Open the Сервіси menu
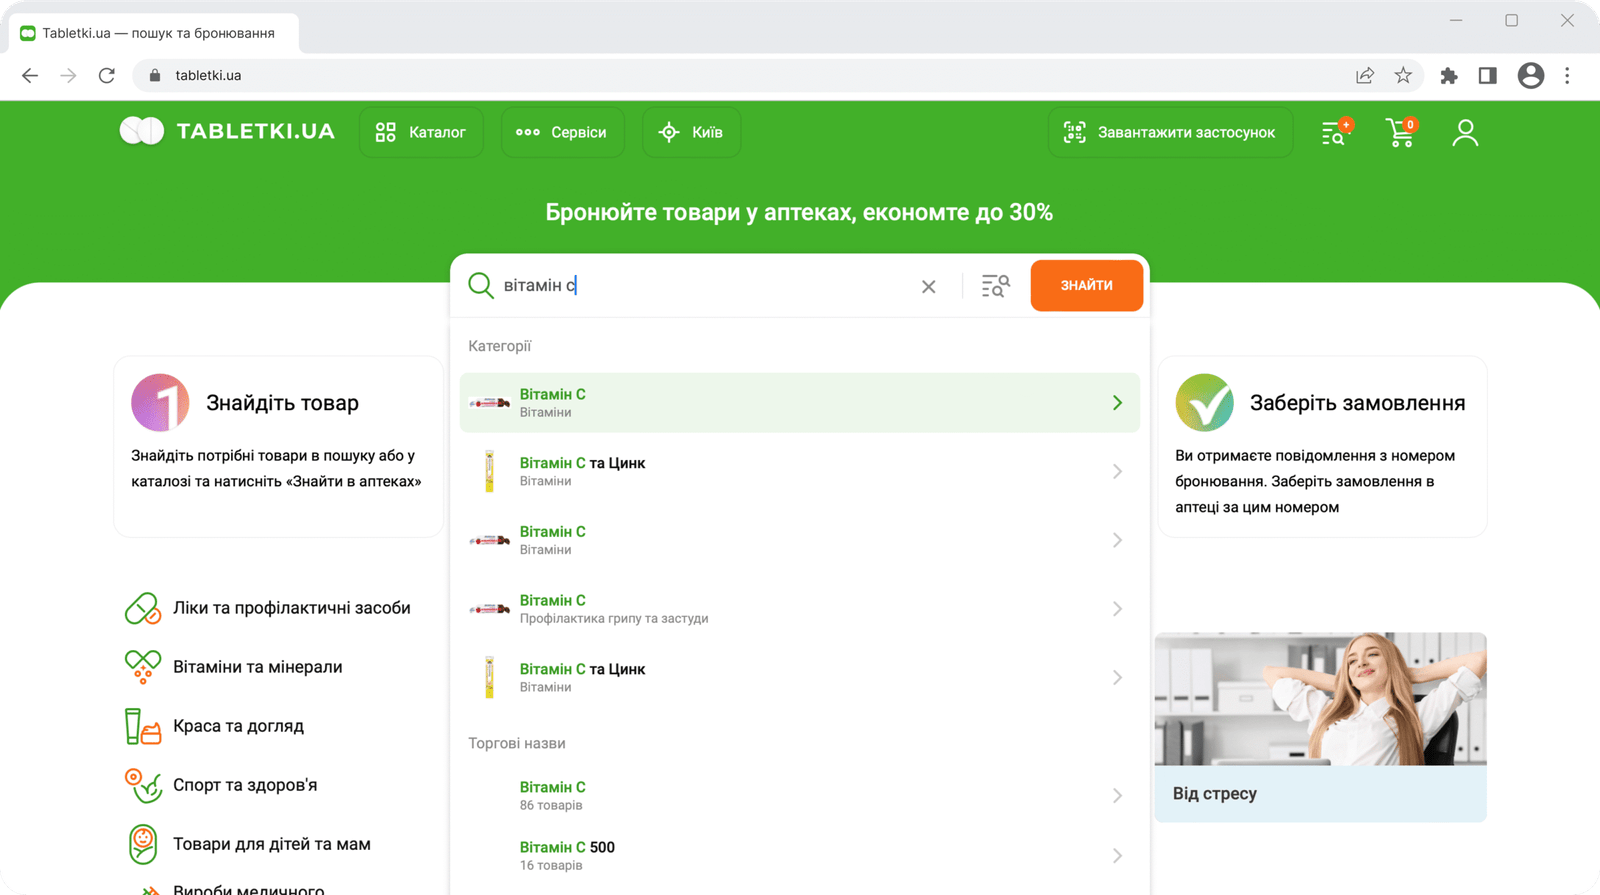 pyautogui.click(x=562, y=133)
